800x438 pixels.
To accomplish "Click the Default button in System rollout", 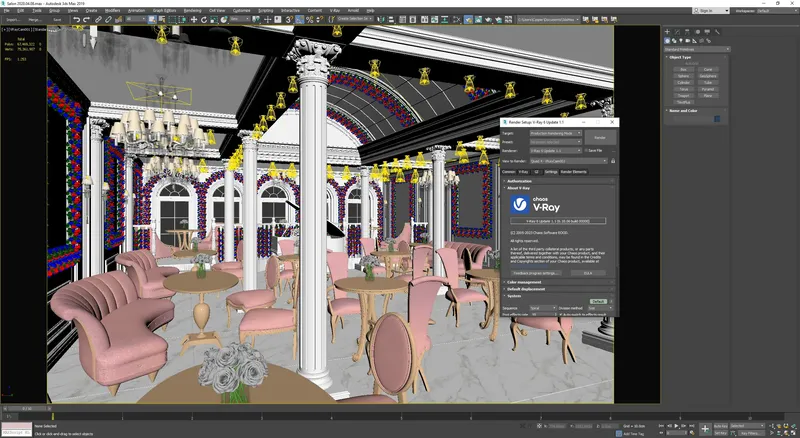I will click(598, 301).
